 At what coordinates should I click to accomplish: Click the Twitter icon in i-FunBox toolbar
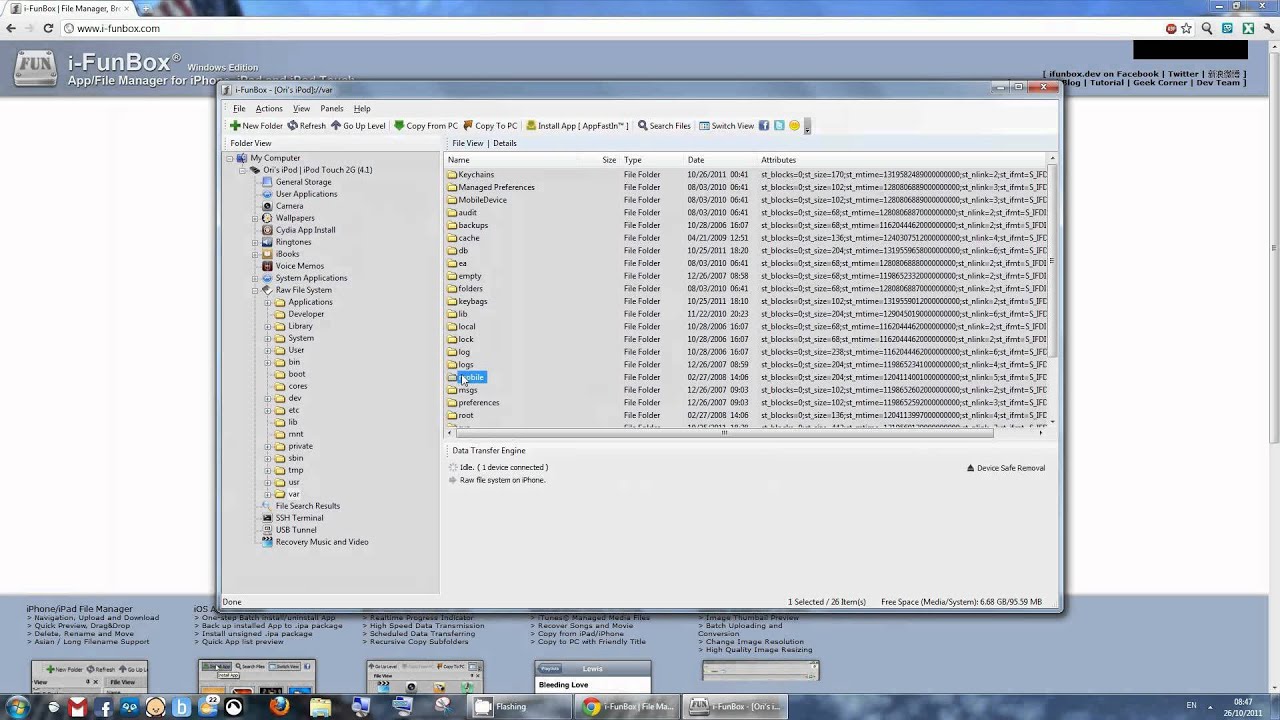click(779, 126)
